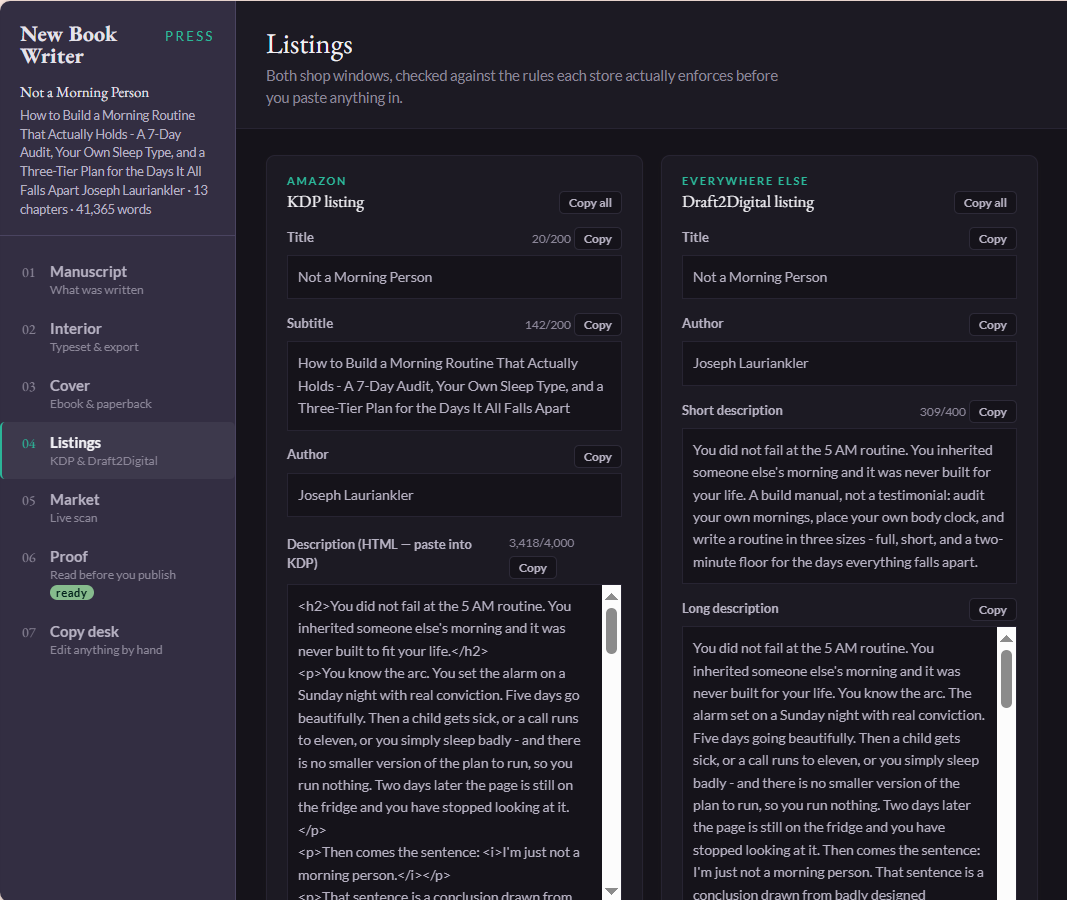Click the Draft2Digital Title text box
This screenshot has width=1067, height=900.
click(x=849, y=277)
